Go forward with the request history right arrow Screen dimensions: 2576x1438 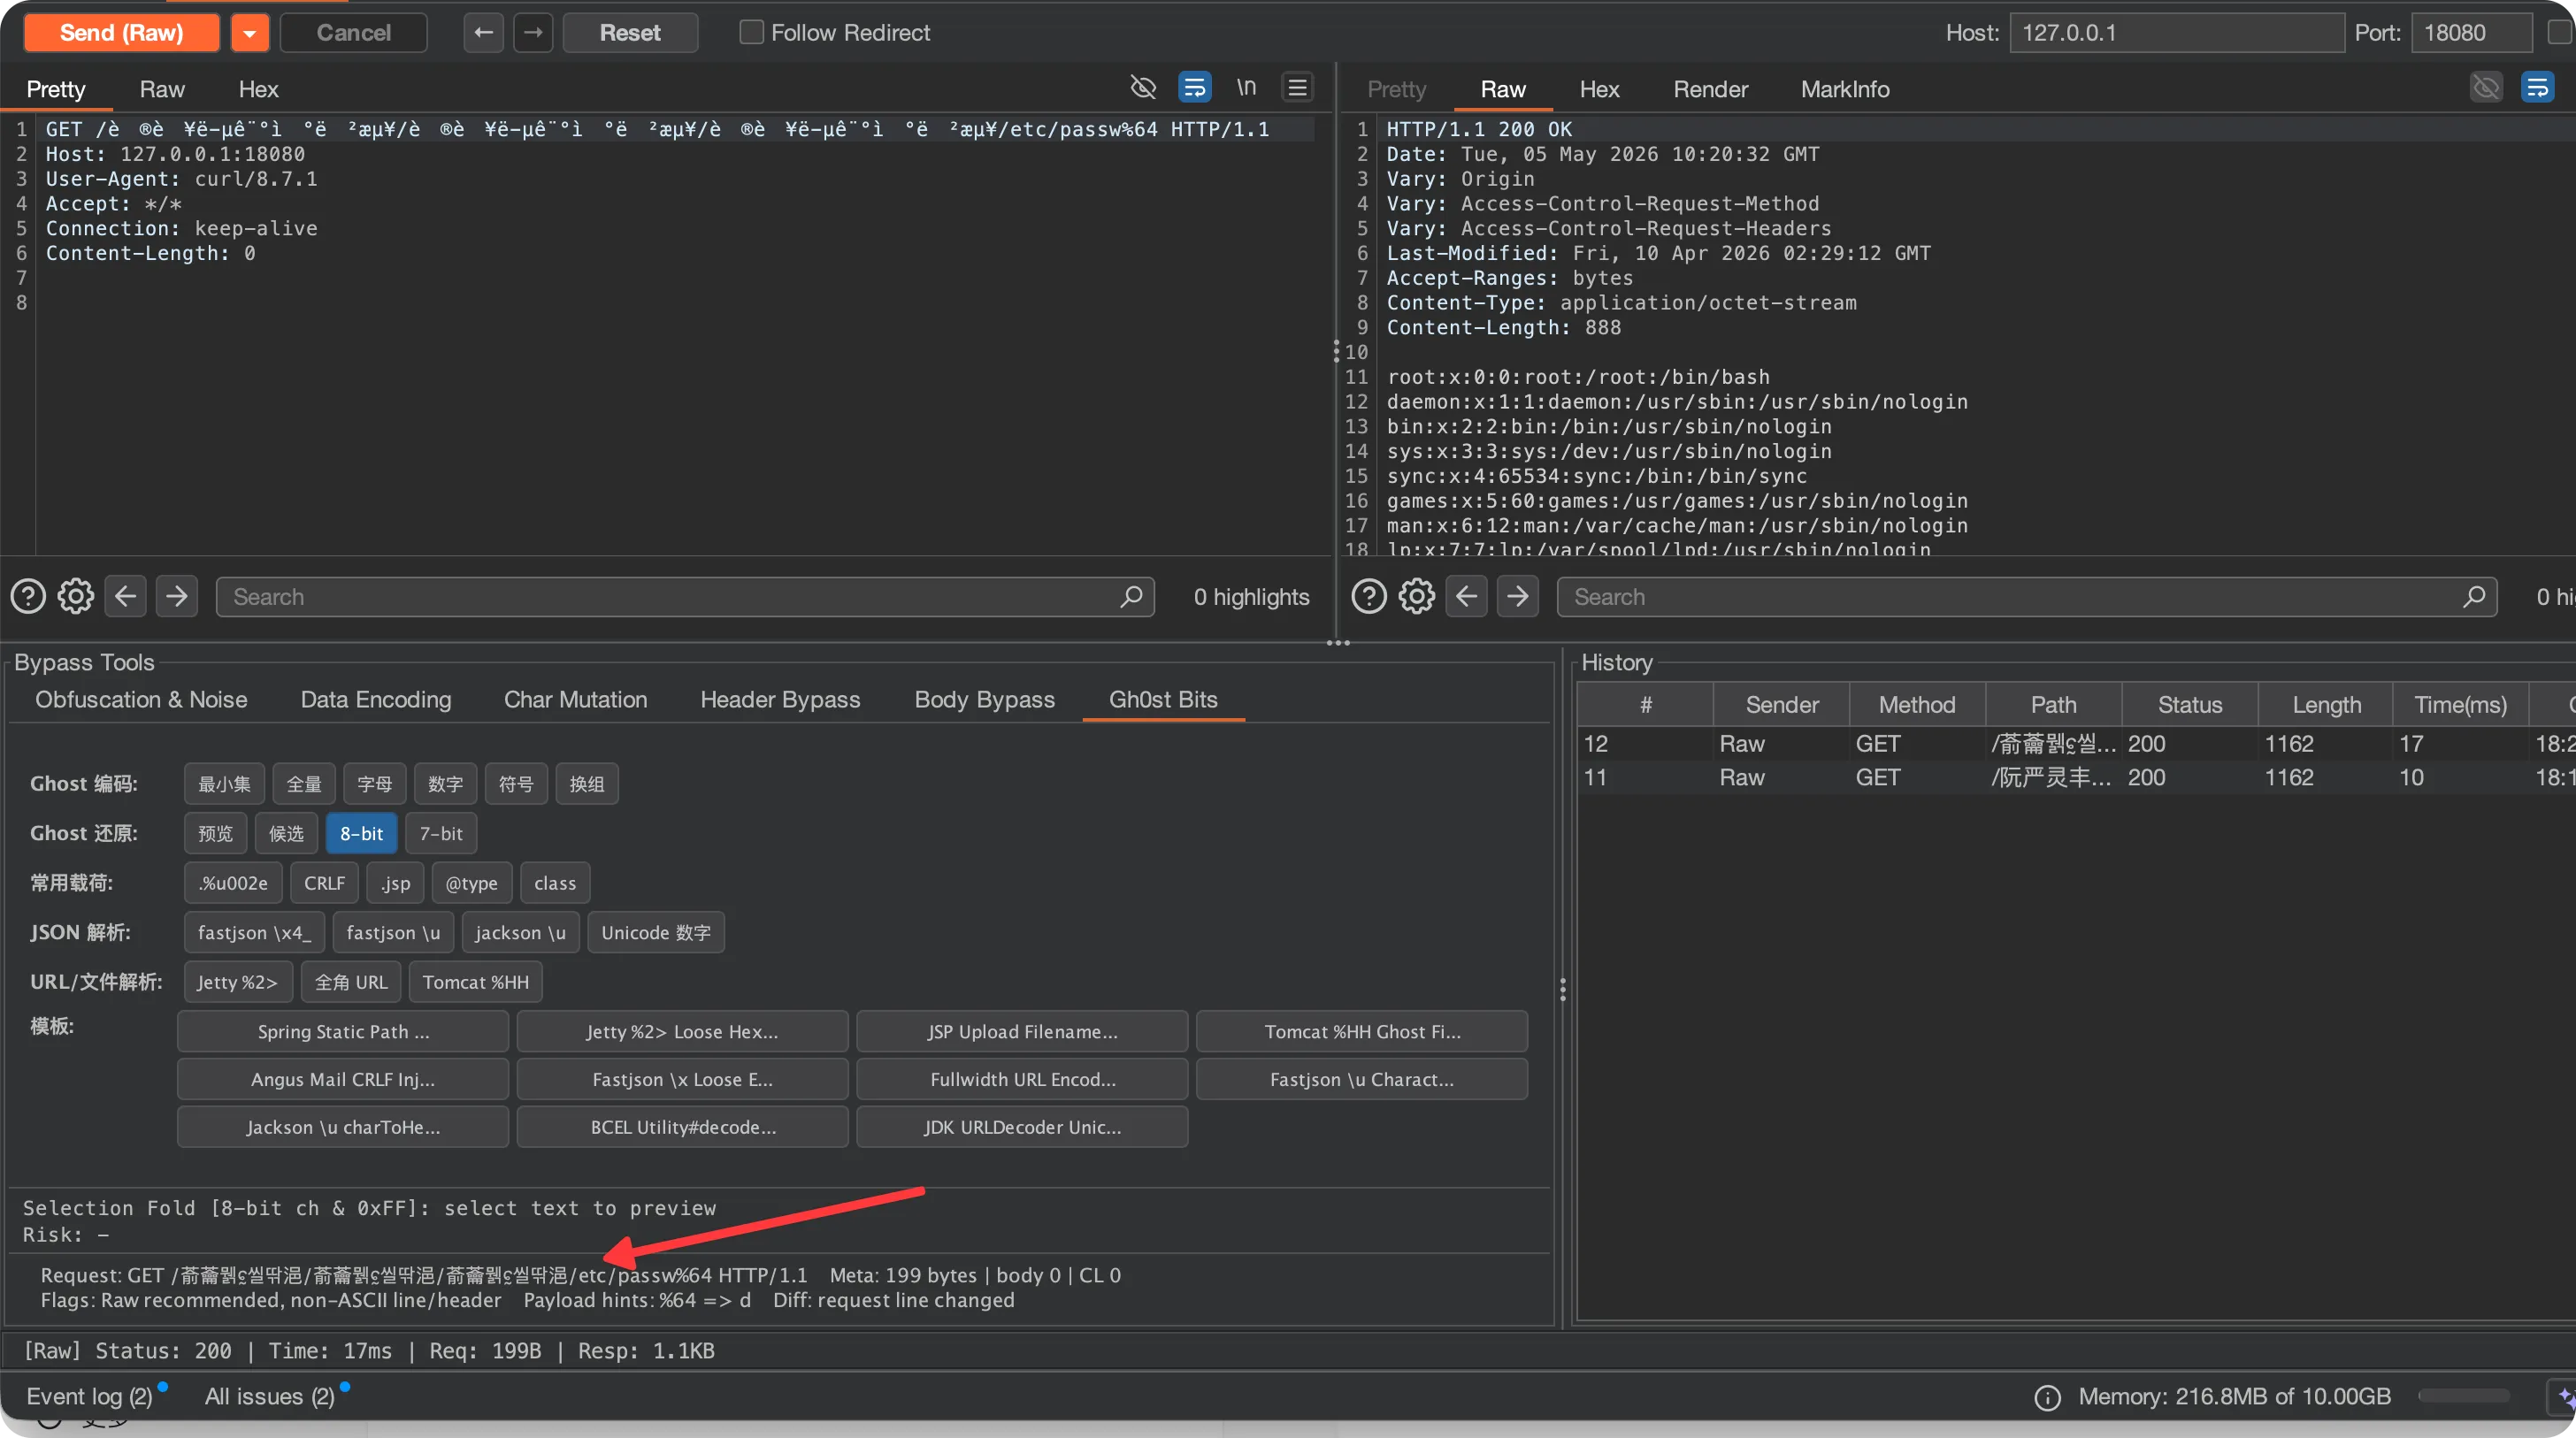click(533, 32)
